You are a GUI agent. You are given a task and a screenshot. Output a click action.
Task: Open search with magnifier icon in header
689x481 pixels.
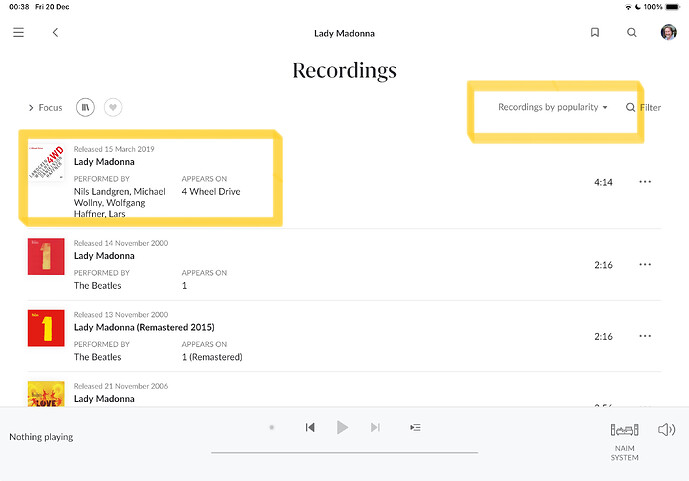[631, 33]
